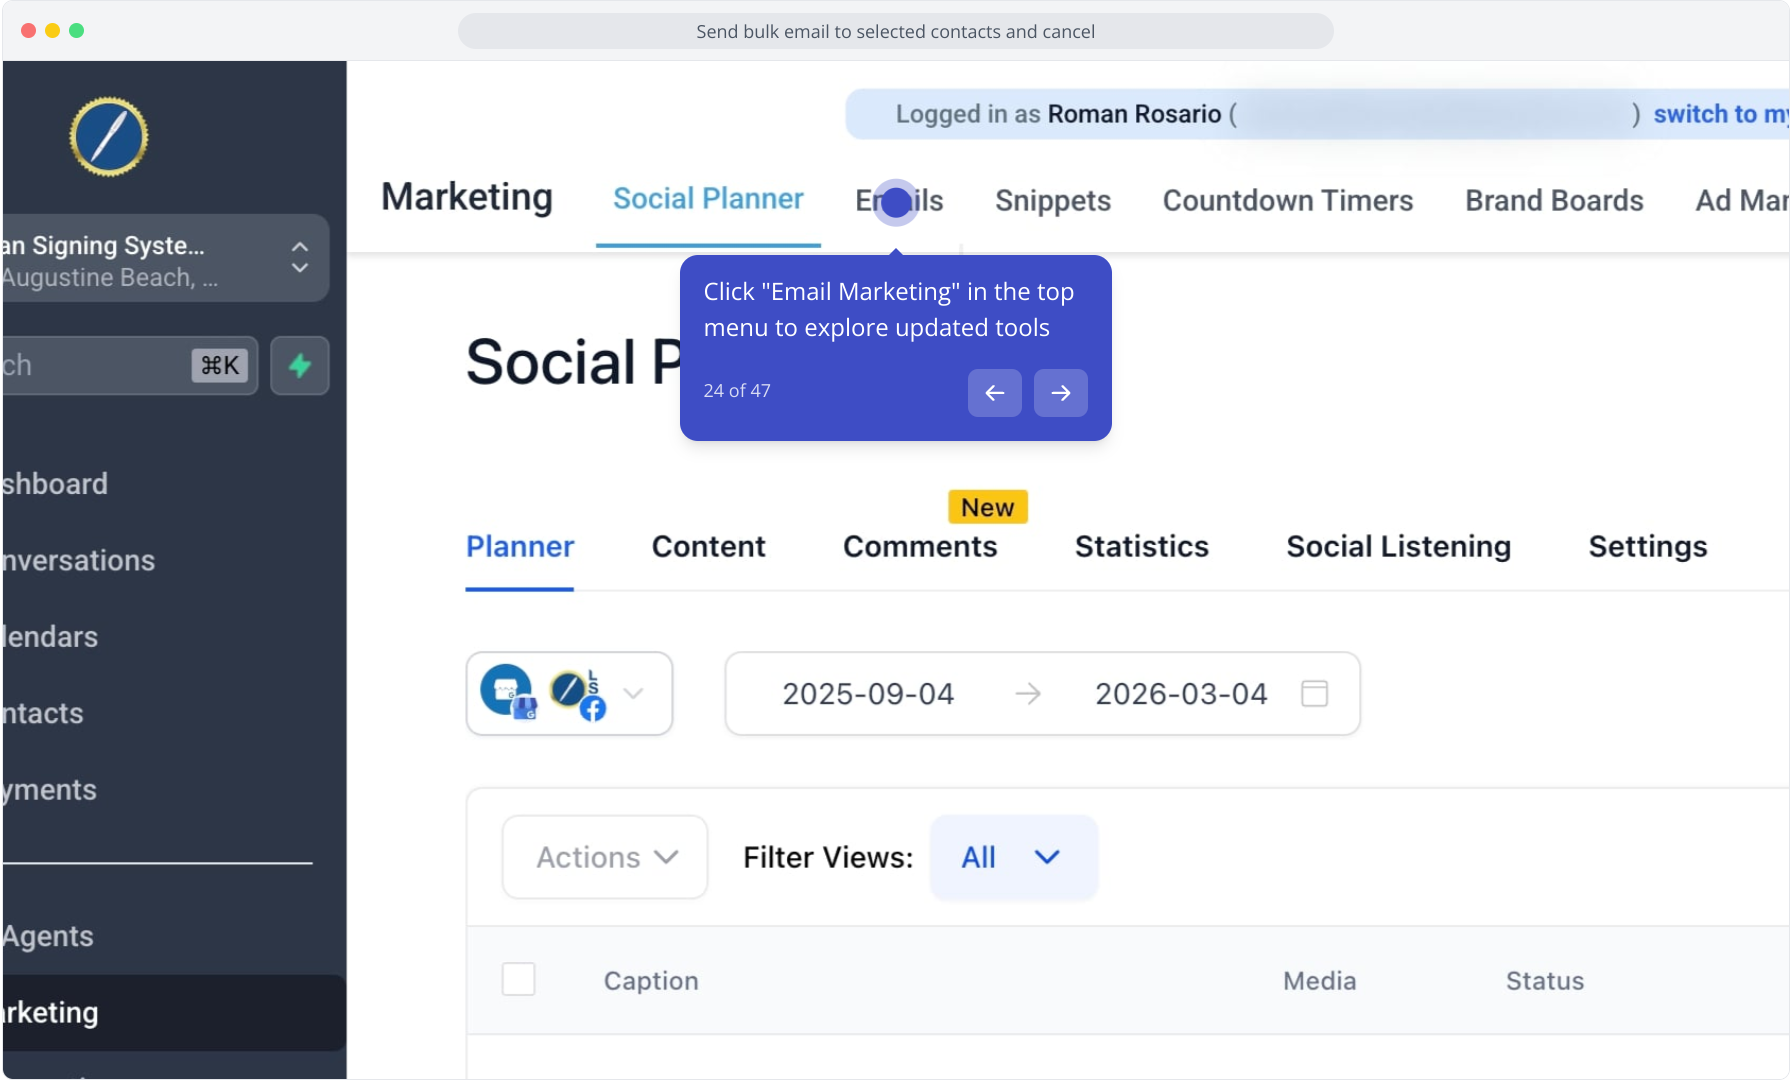Click the 'switch to' account link

coord(1720,114)
